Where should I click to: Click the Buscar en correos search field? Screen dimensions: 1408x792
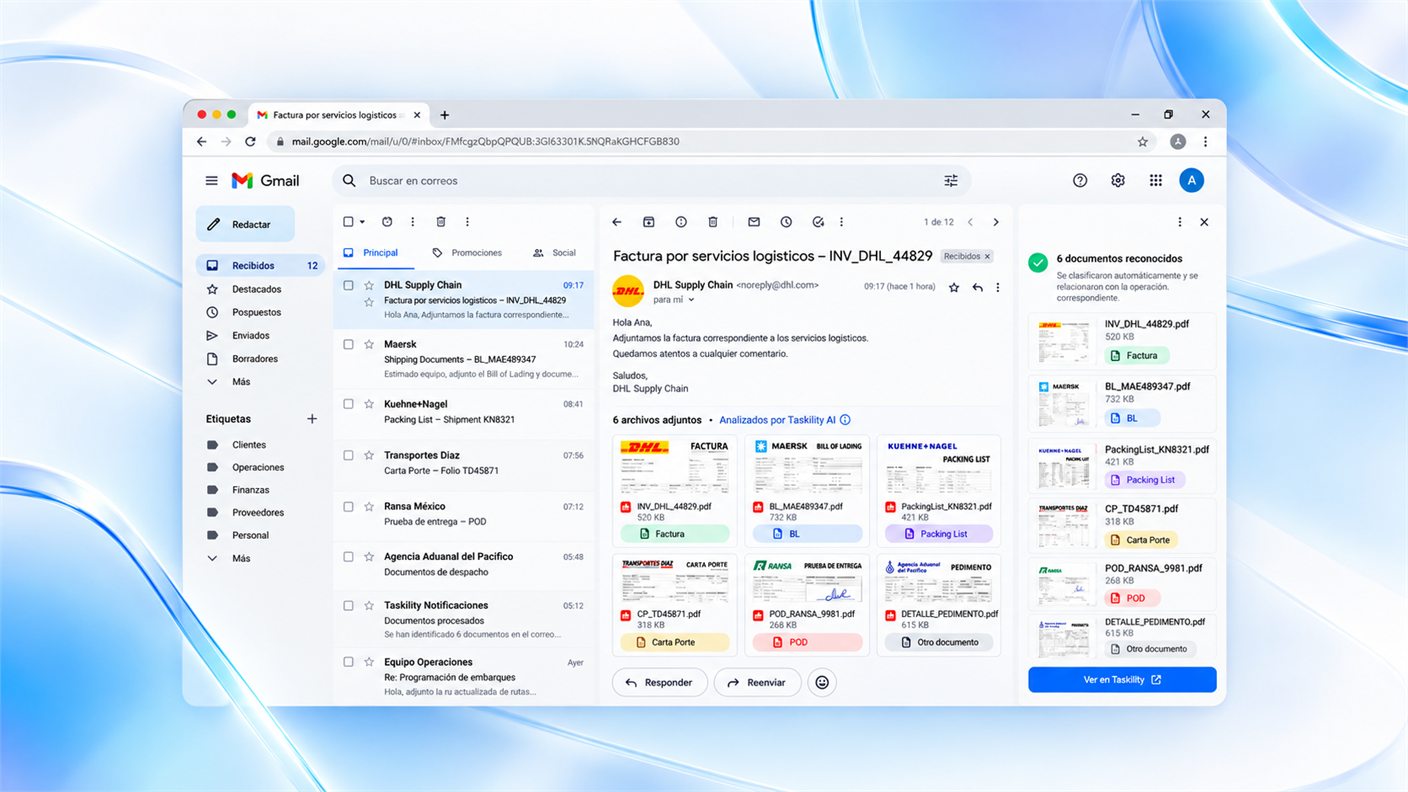[650, 181]
